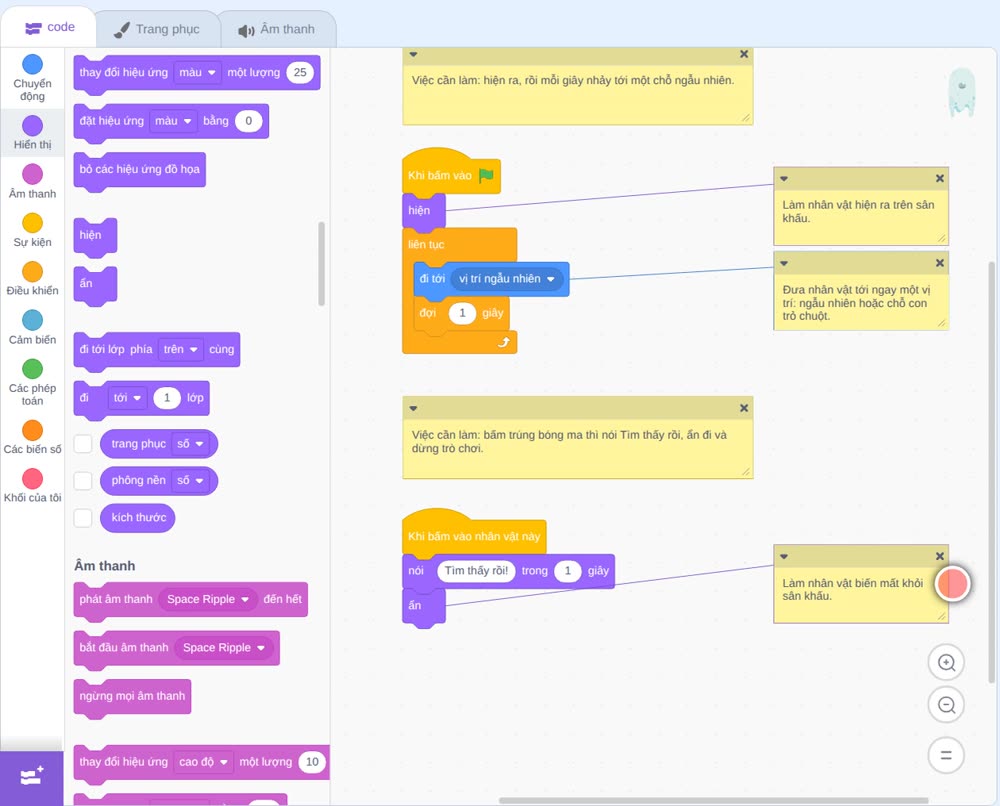Click the 'đợi' block seconds input
Image resolution: width=1000 pixels, height=806 pixels.
click(462, 313)
